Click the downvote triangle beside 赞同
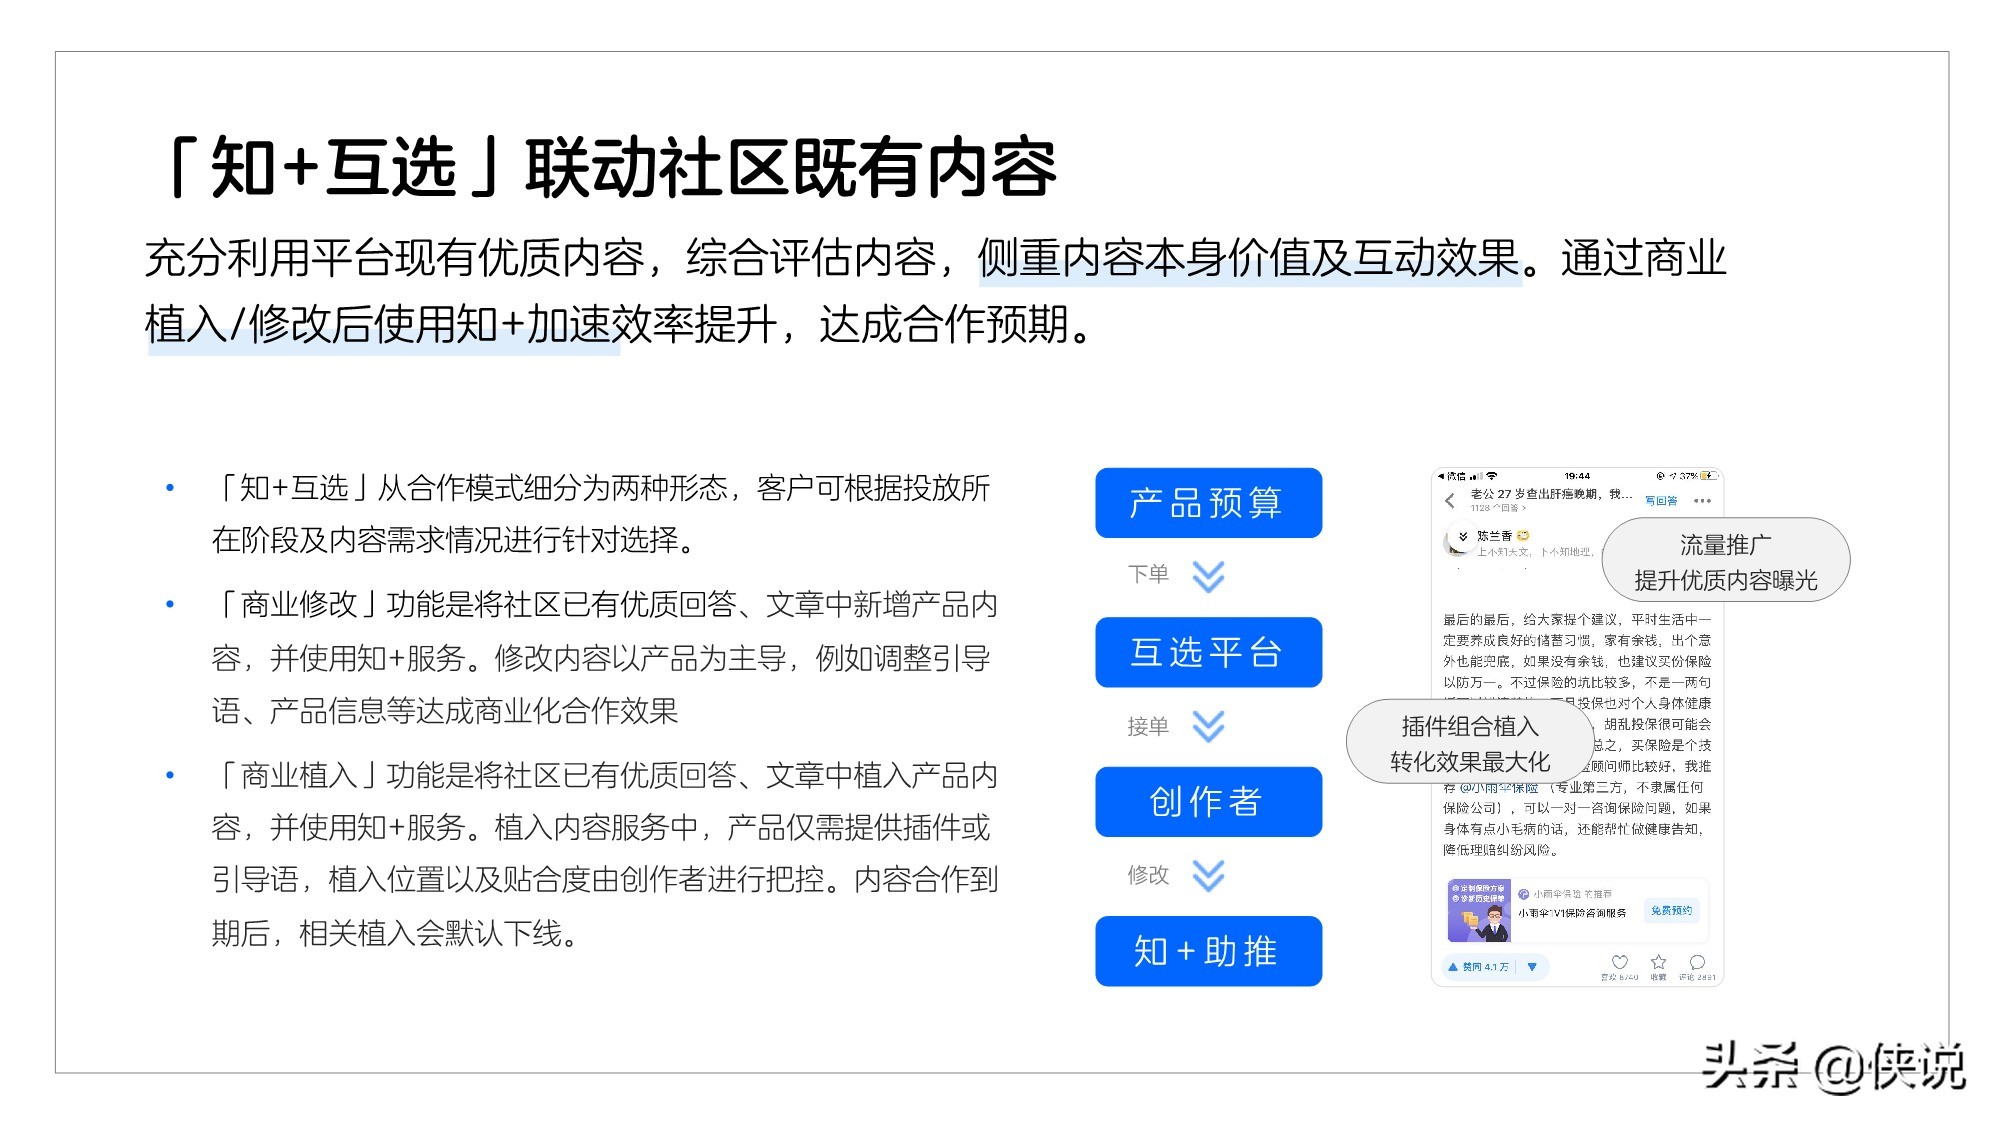Image resolution: width=2000 pixels, height=1125 pixels. point(1532,967)
